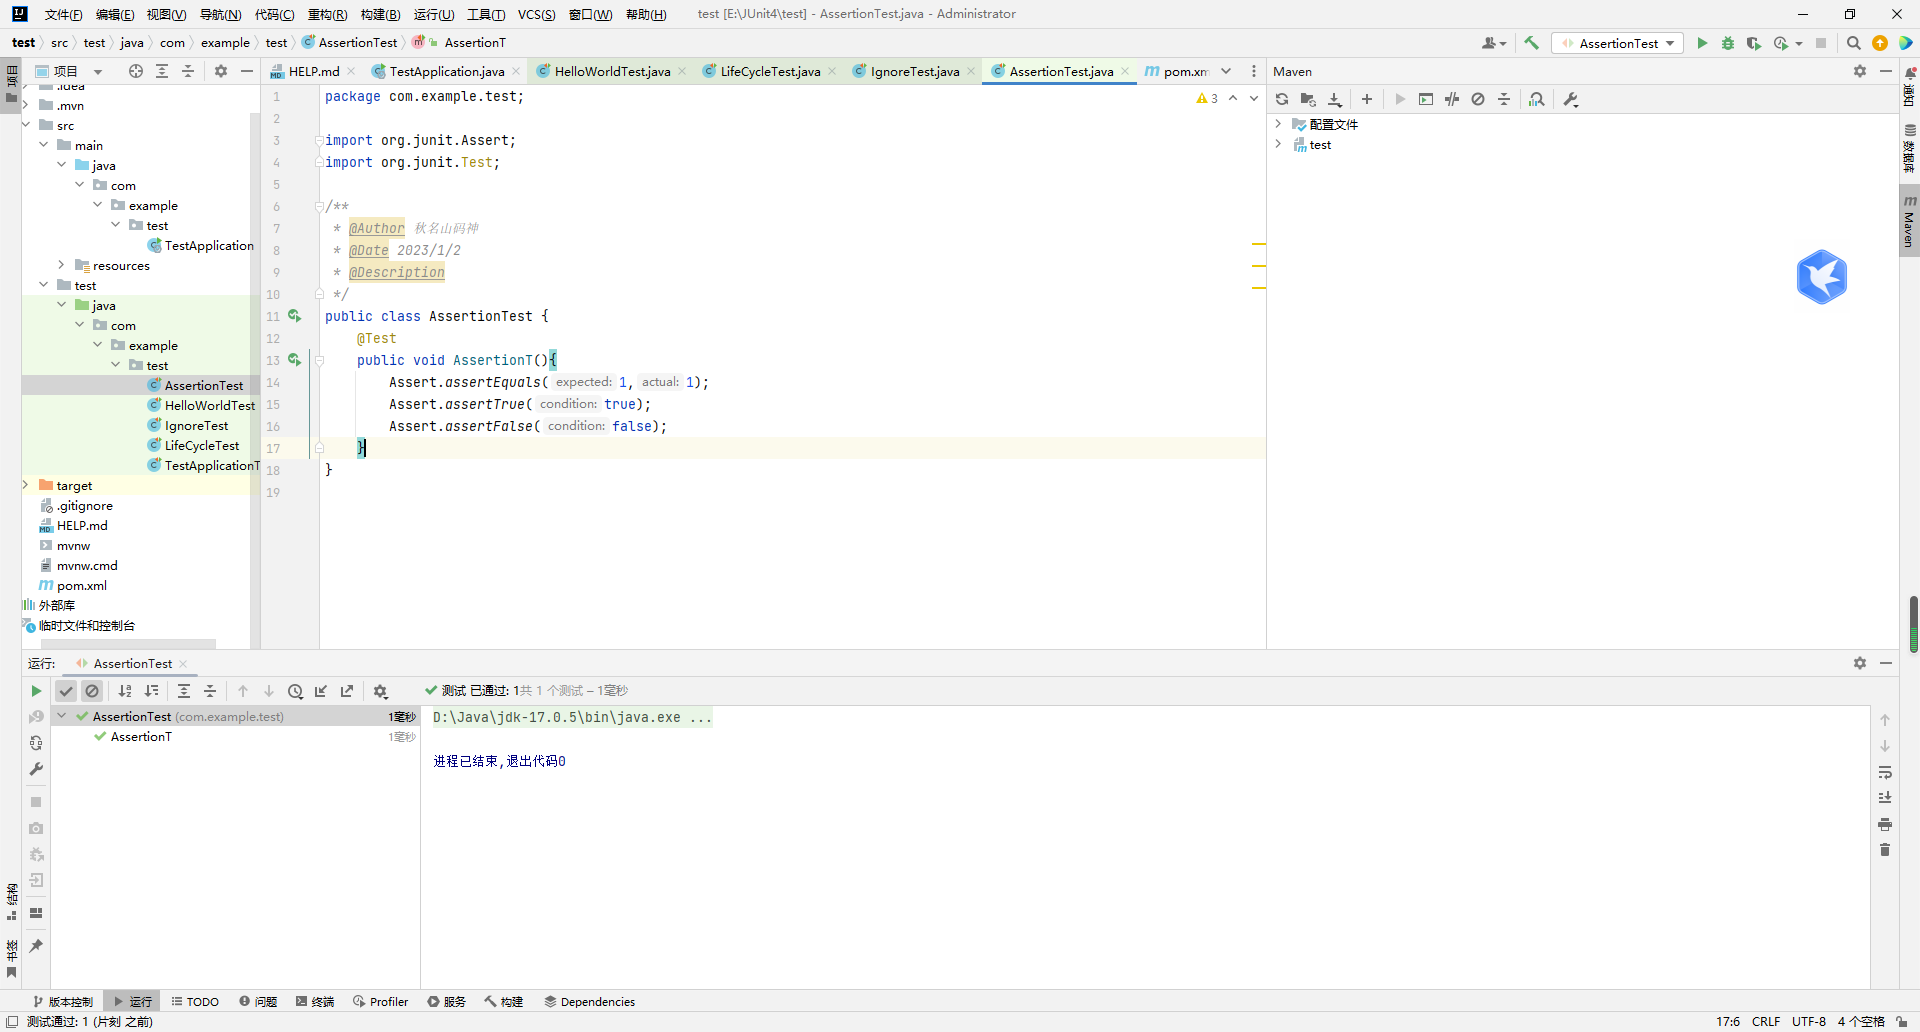
Task: Open the 版本控制 tool window
Action: click(x=63, y=1001)
